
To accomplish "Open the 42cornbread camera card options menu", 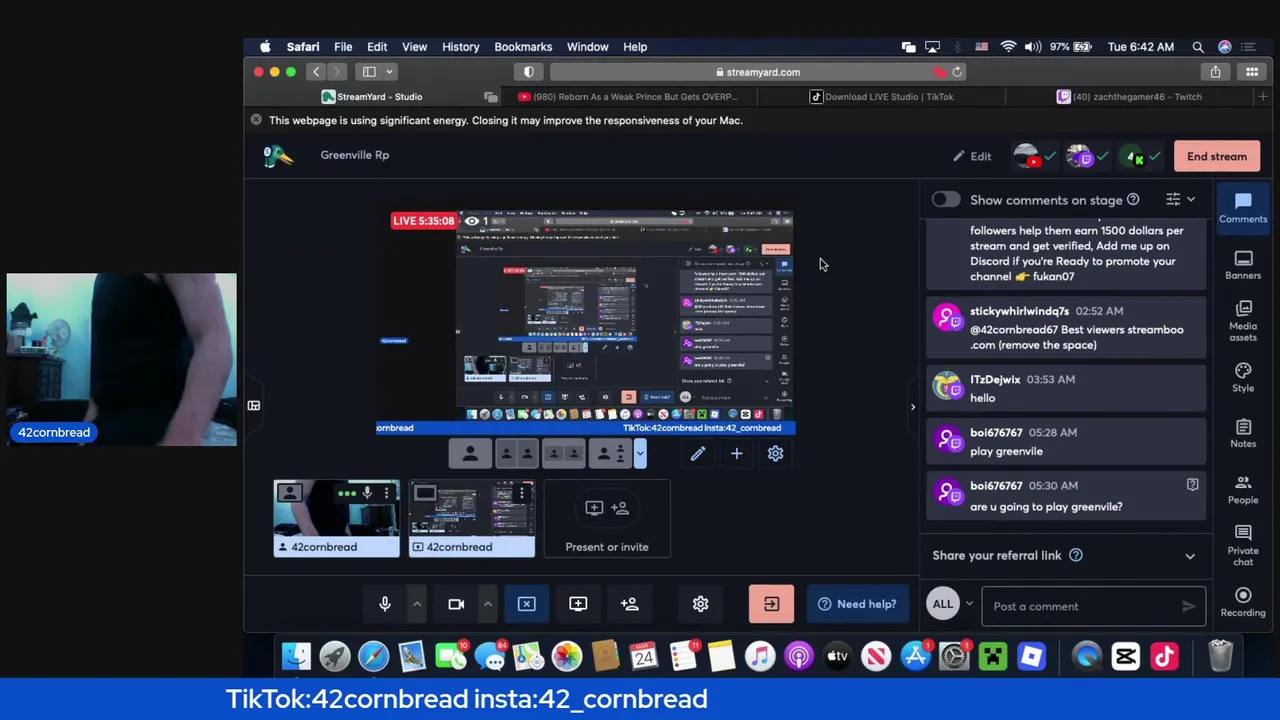I will point(386,493).
